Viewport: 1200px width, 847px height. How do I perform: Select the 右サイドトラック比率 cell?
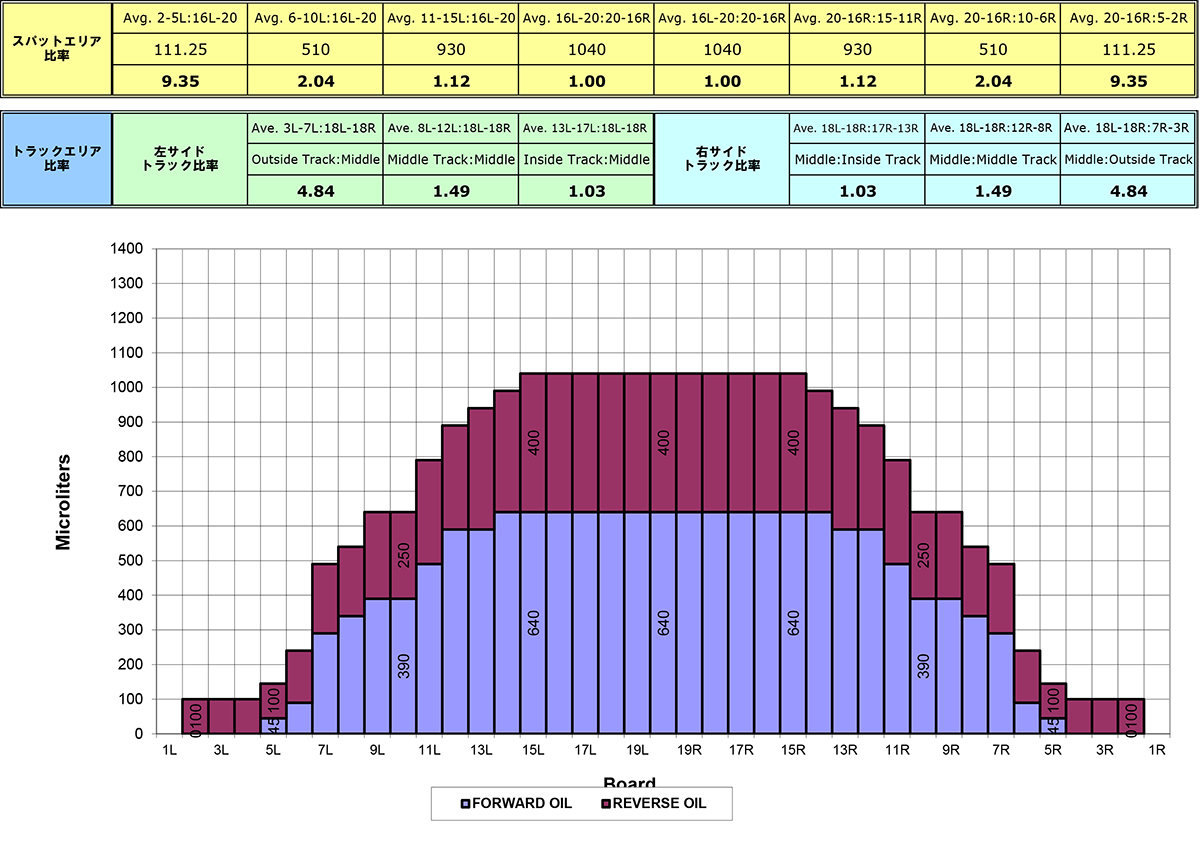(722, 159)
